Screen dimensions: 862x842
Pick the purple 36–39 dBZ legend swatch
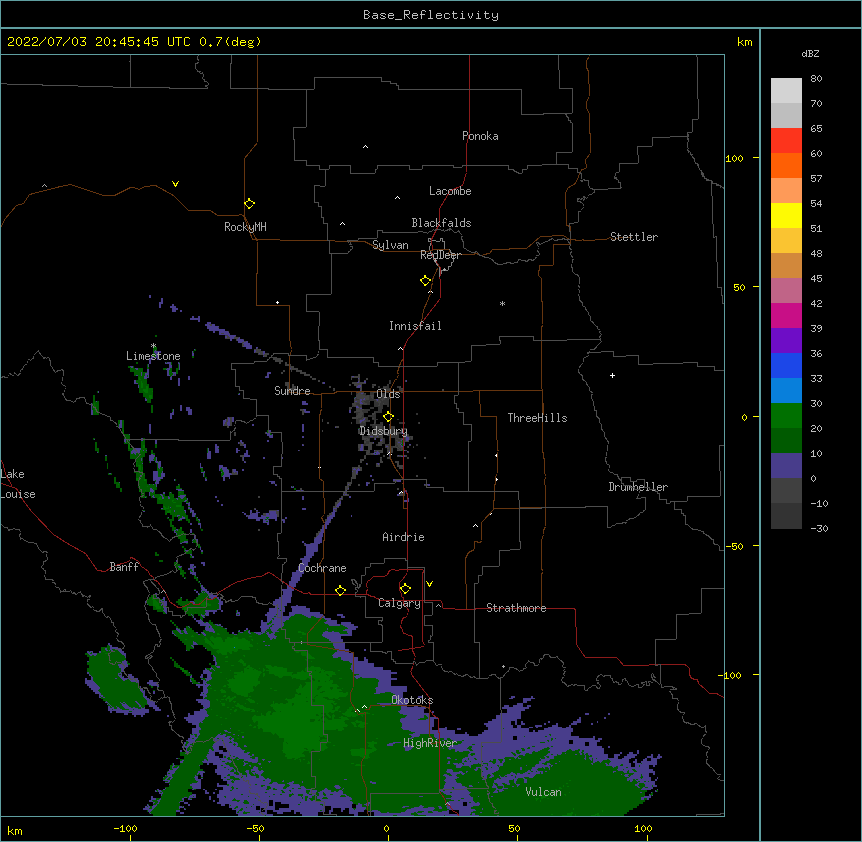[x=786, y=341]
